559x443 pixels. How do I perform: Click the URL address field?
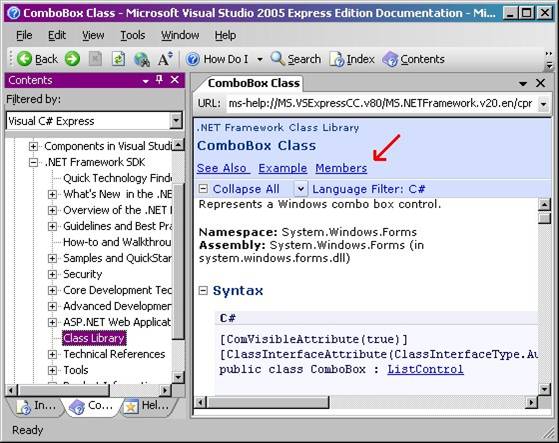(x=381, y=103)
